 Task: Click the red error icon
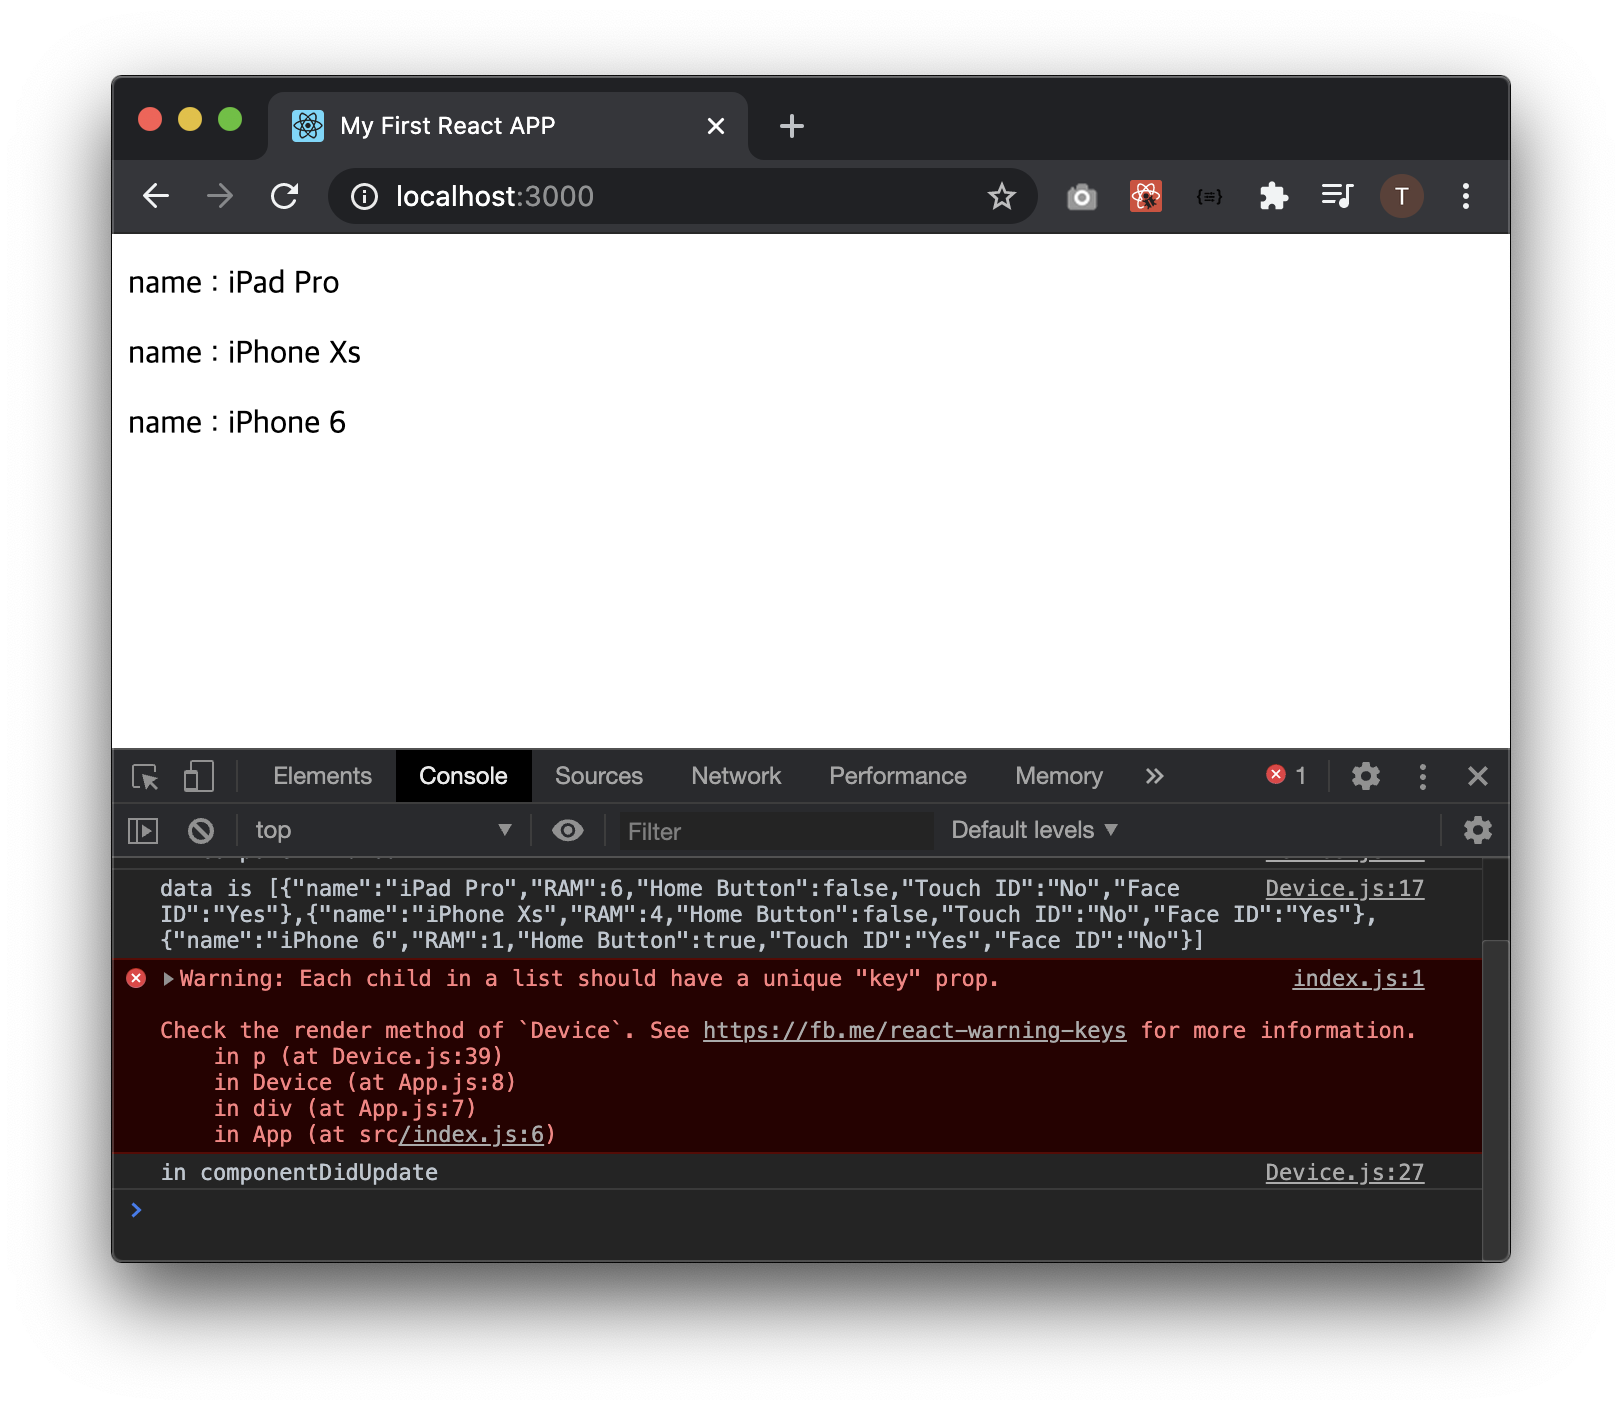[x=136, y=978]
